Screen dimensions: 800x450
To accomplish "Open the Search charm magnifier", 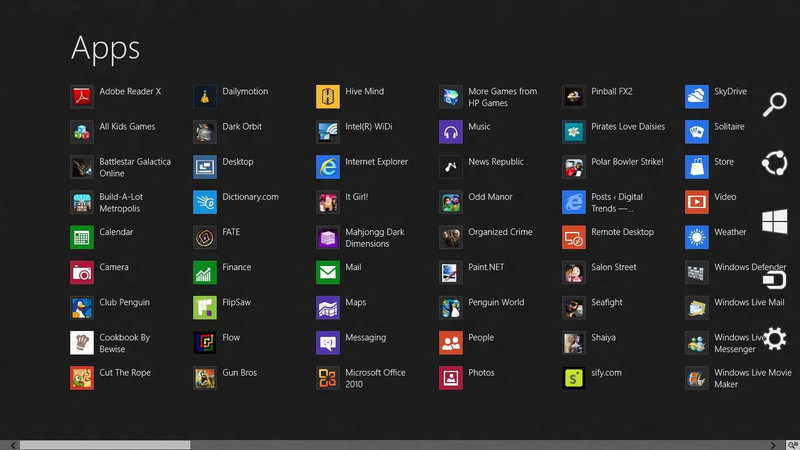I will click(774, 105).
